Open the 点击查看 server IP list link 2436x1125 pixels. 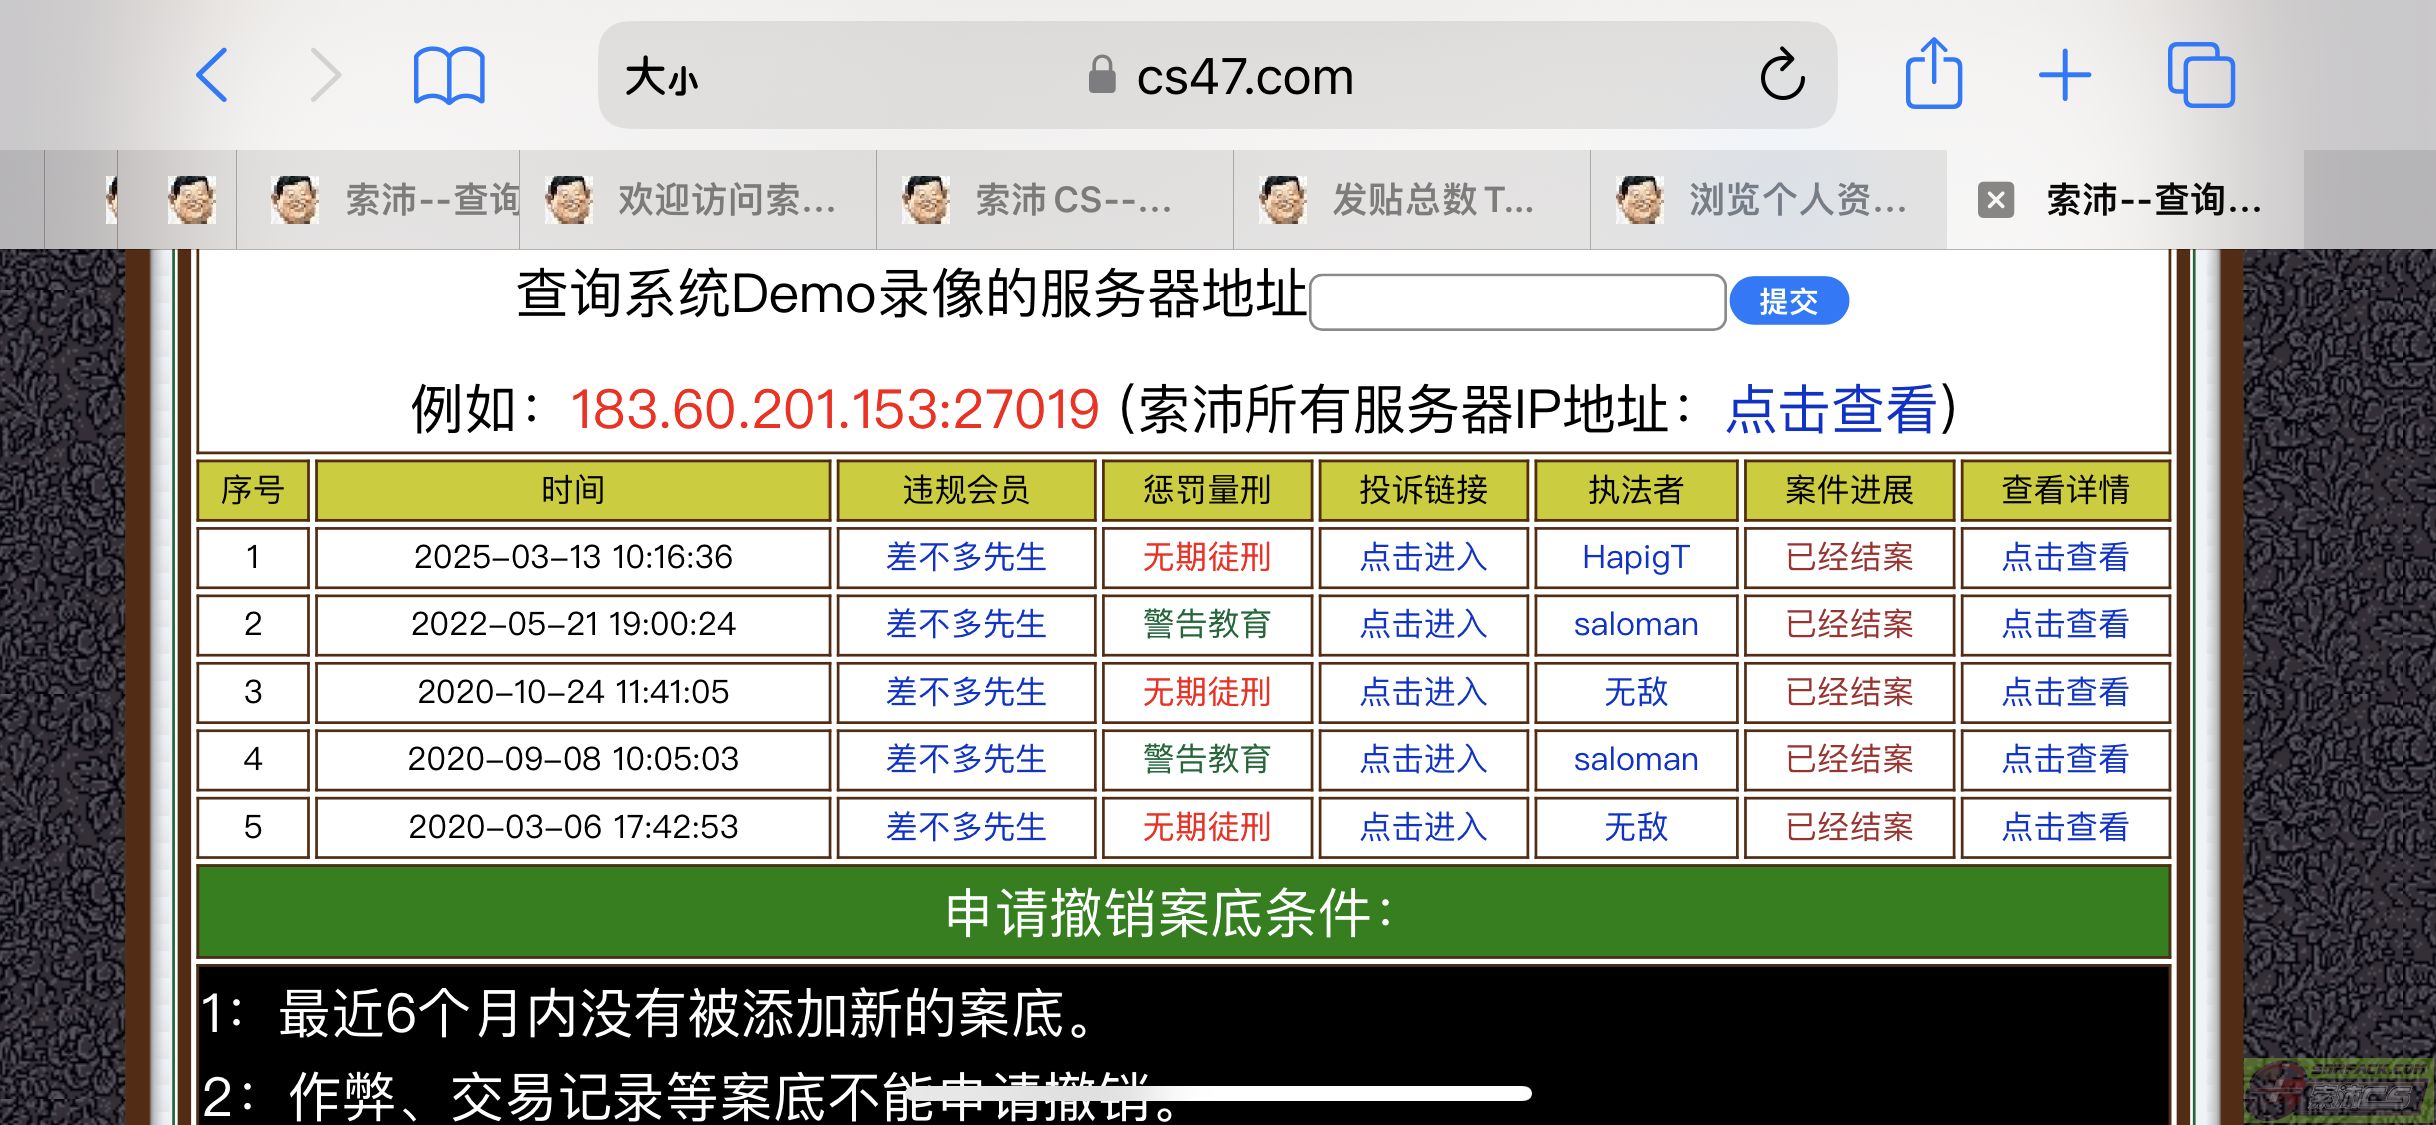[x=1831, y=410]
